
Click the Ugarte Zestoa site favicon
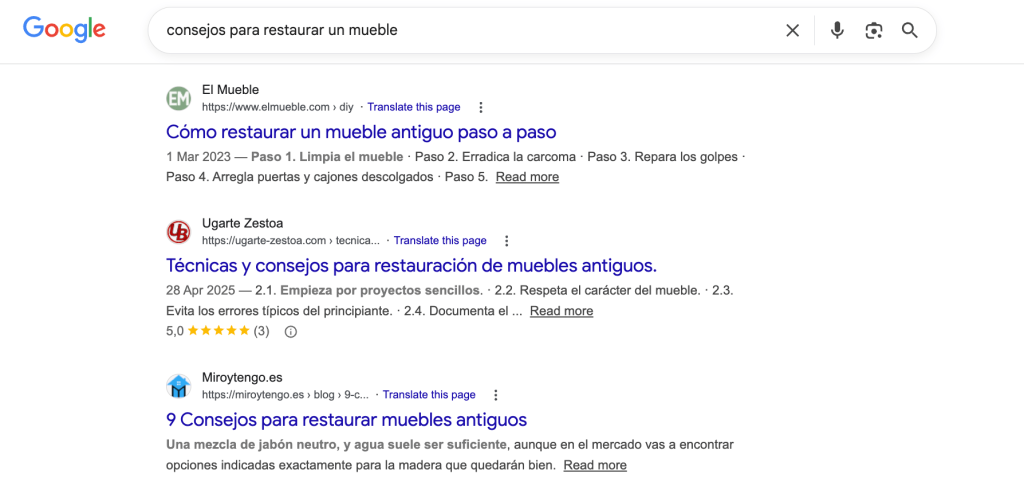(178, 232)
